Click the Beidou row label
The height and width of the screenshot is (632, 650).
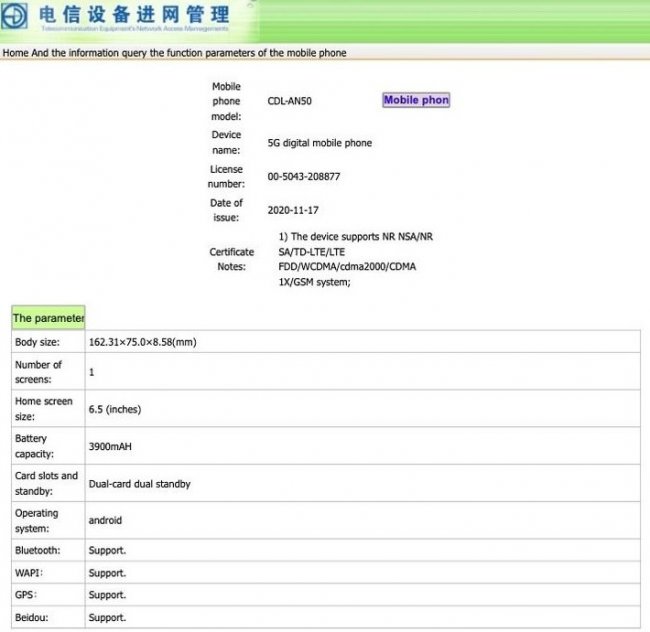pos(33,618)
